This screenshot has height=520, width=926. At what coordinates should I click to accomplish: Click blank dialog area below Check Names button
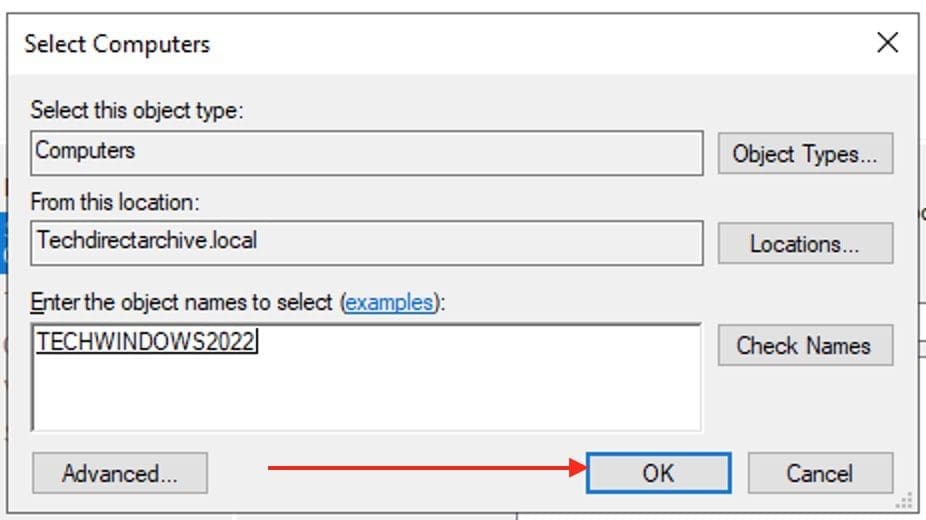[x=805, y=405]
